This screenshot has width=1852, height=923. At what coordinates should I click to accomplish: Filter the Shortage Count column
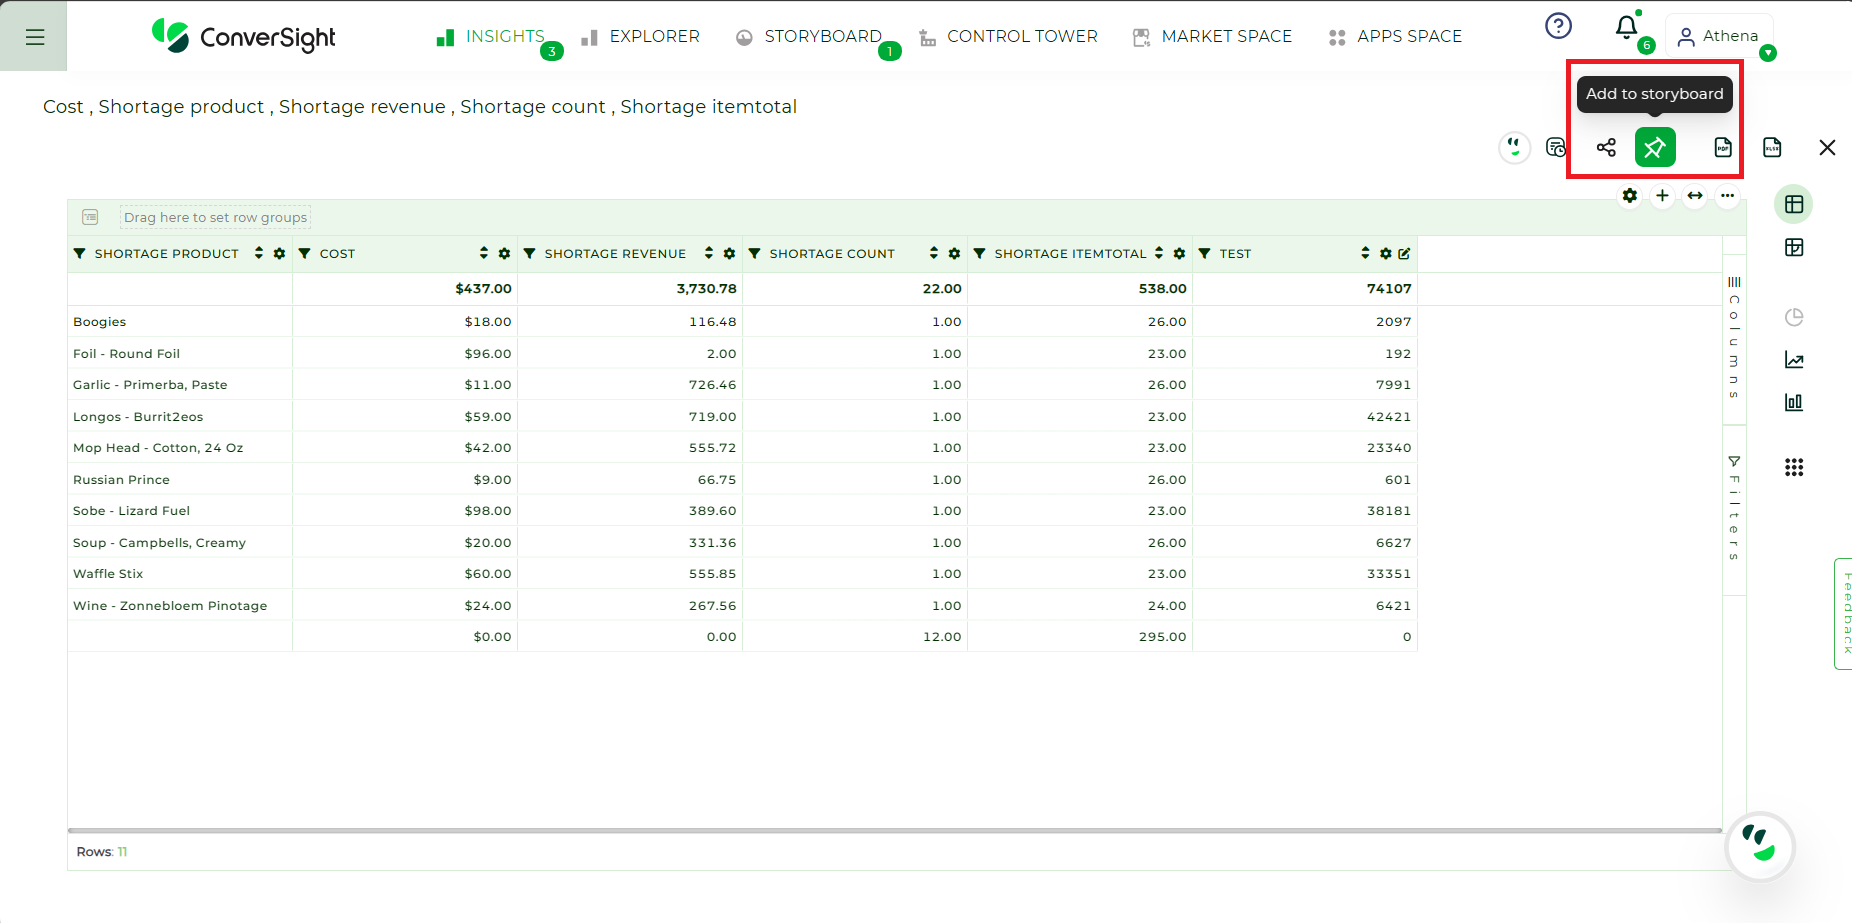tap(755, 254)
